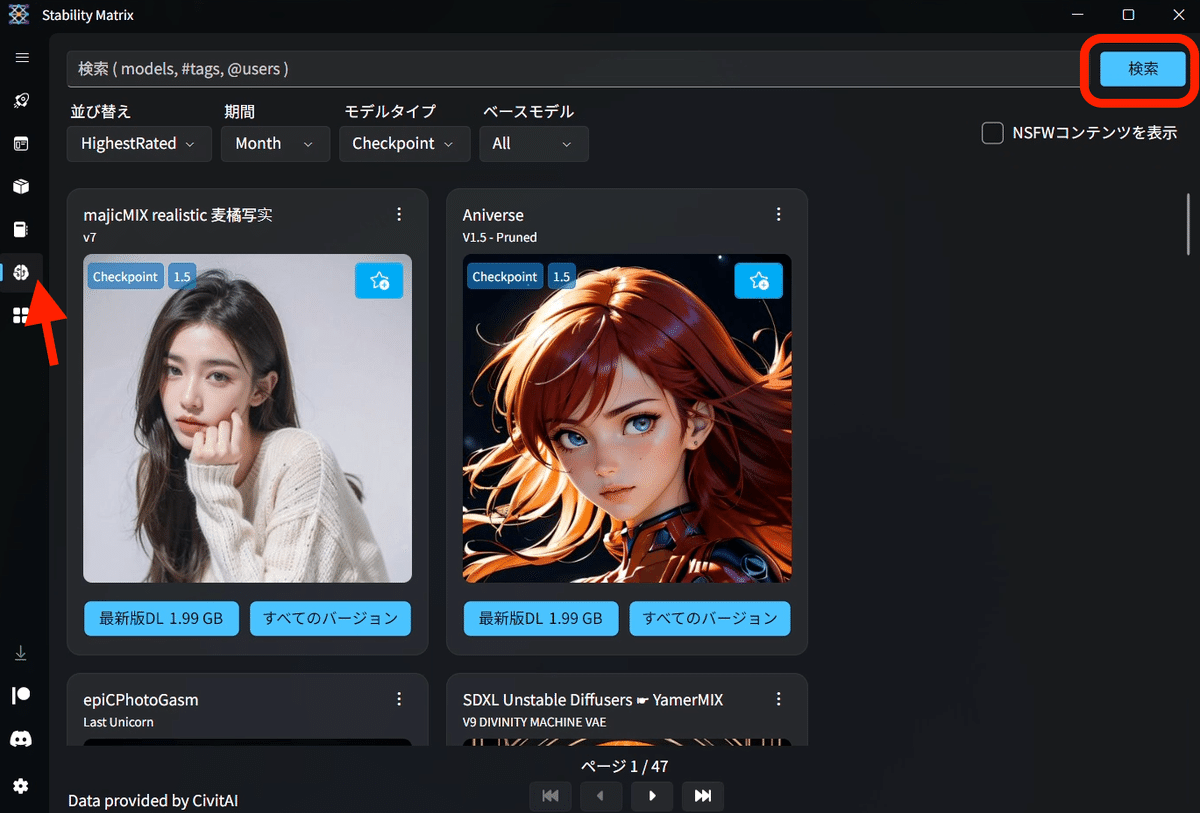Image resolution: width=1200 pixels, height=813 pixels.
Task: Open the ベースモデル All dropdown
Action: [x=534, y=144]
